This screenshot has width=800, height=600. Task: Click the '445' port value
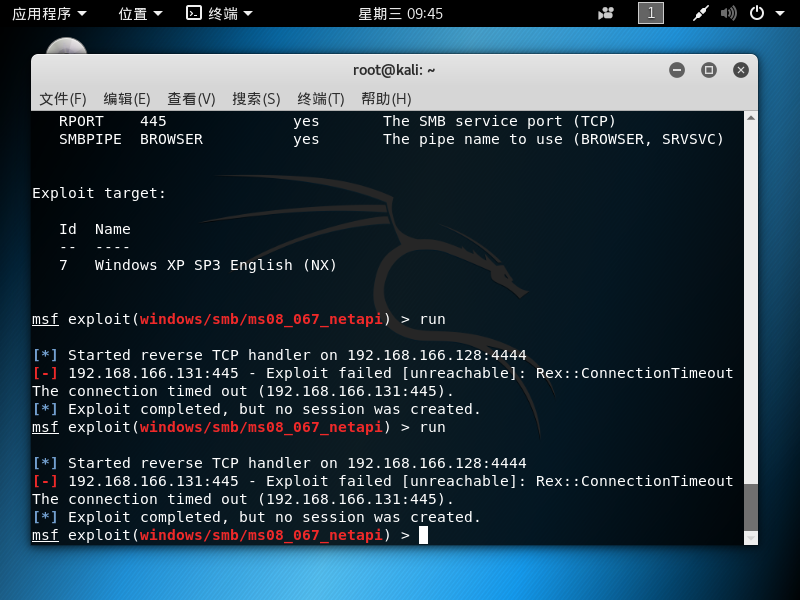153,121
